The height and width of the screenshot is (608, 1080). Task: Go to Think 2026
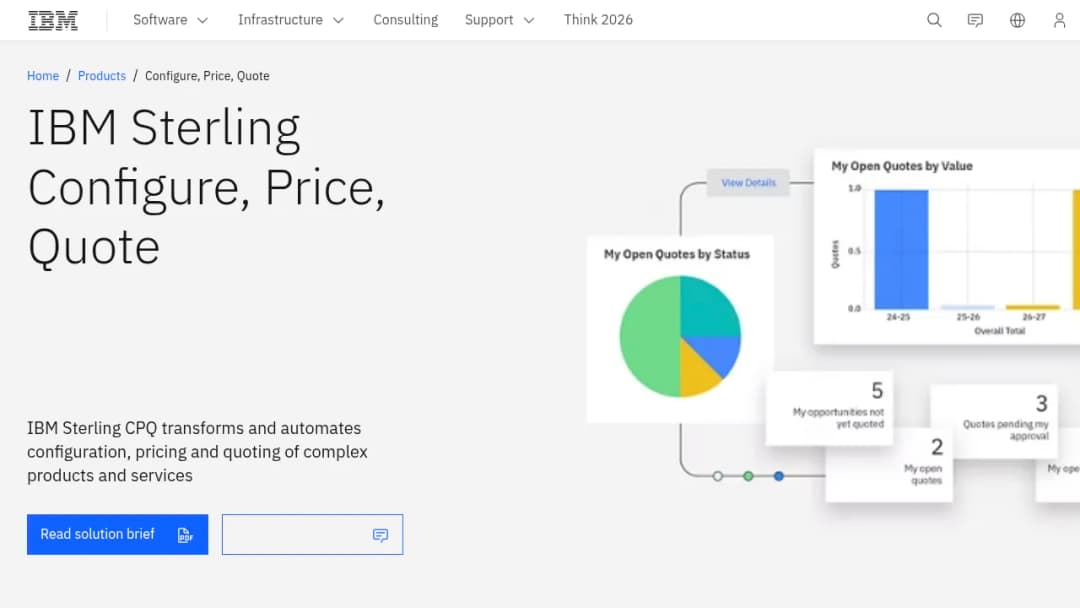pyautogui.click(x=598, y=20)
